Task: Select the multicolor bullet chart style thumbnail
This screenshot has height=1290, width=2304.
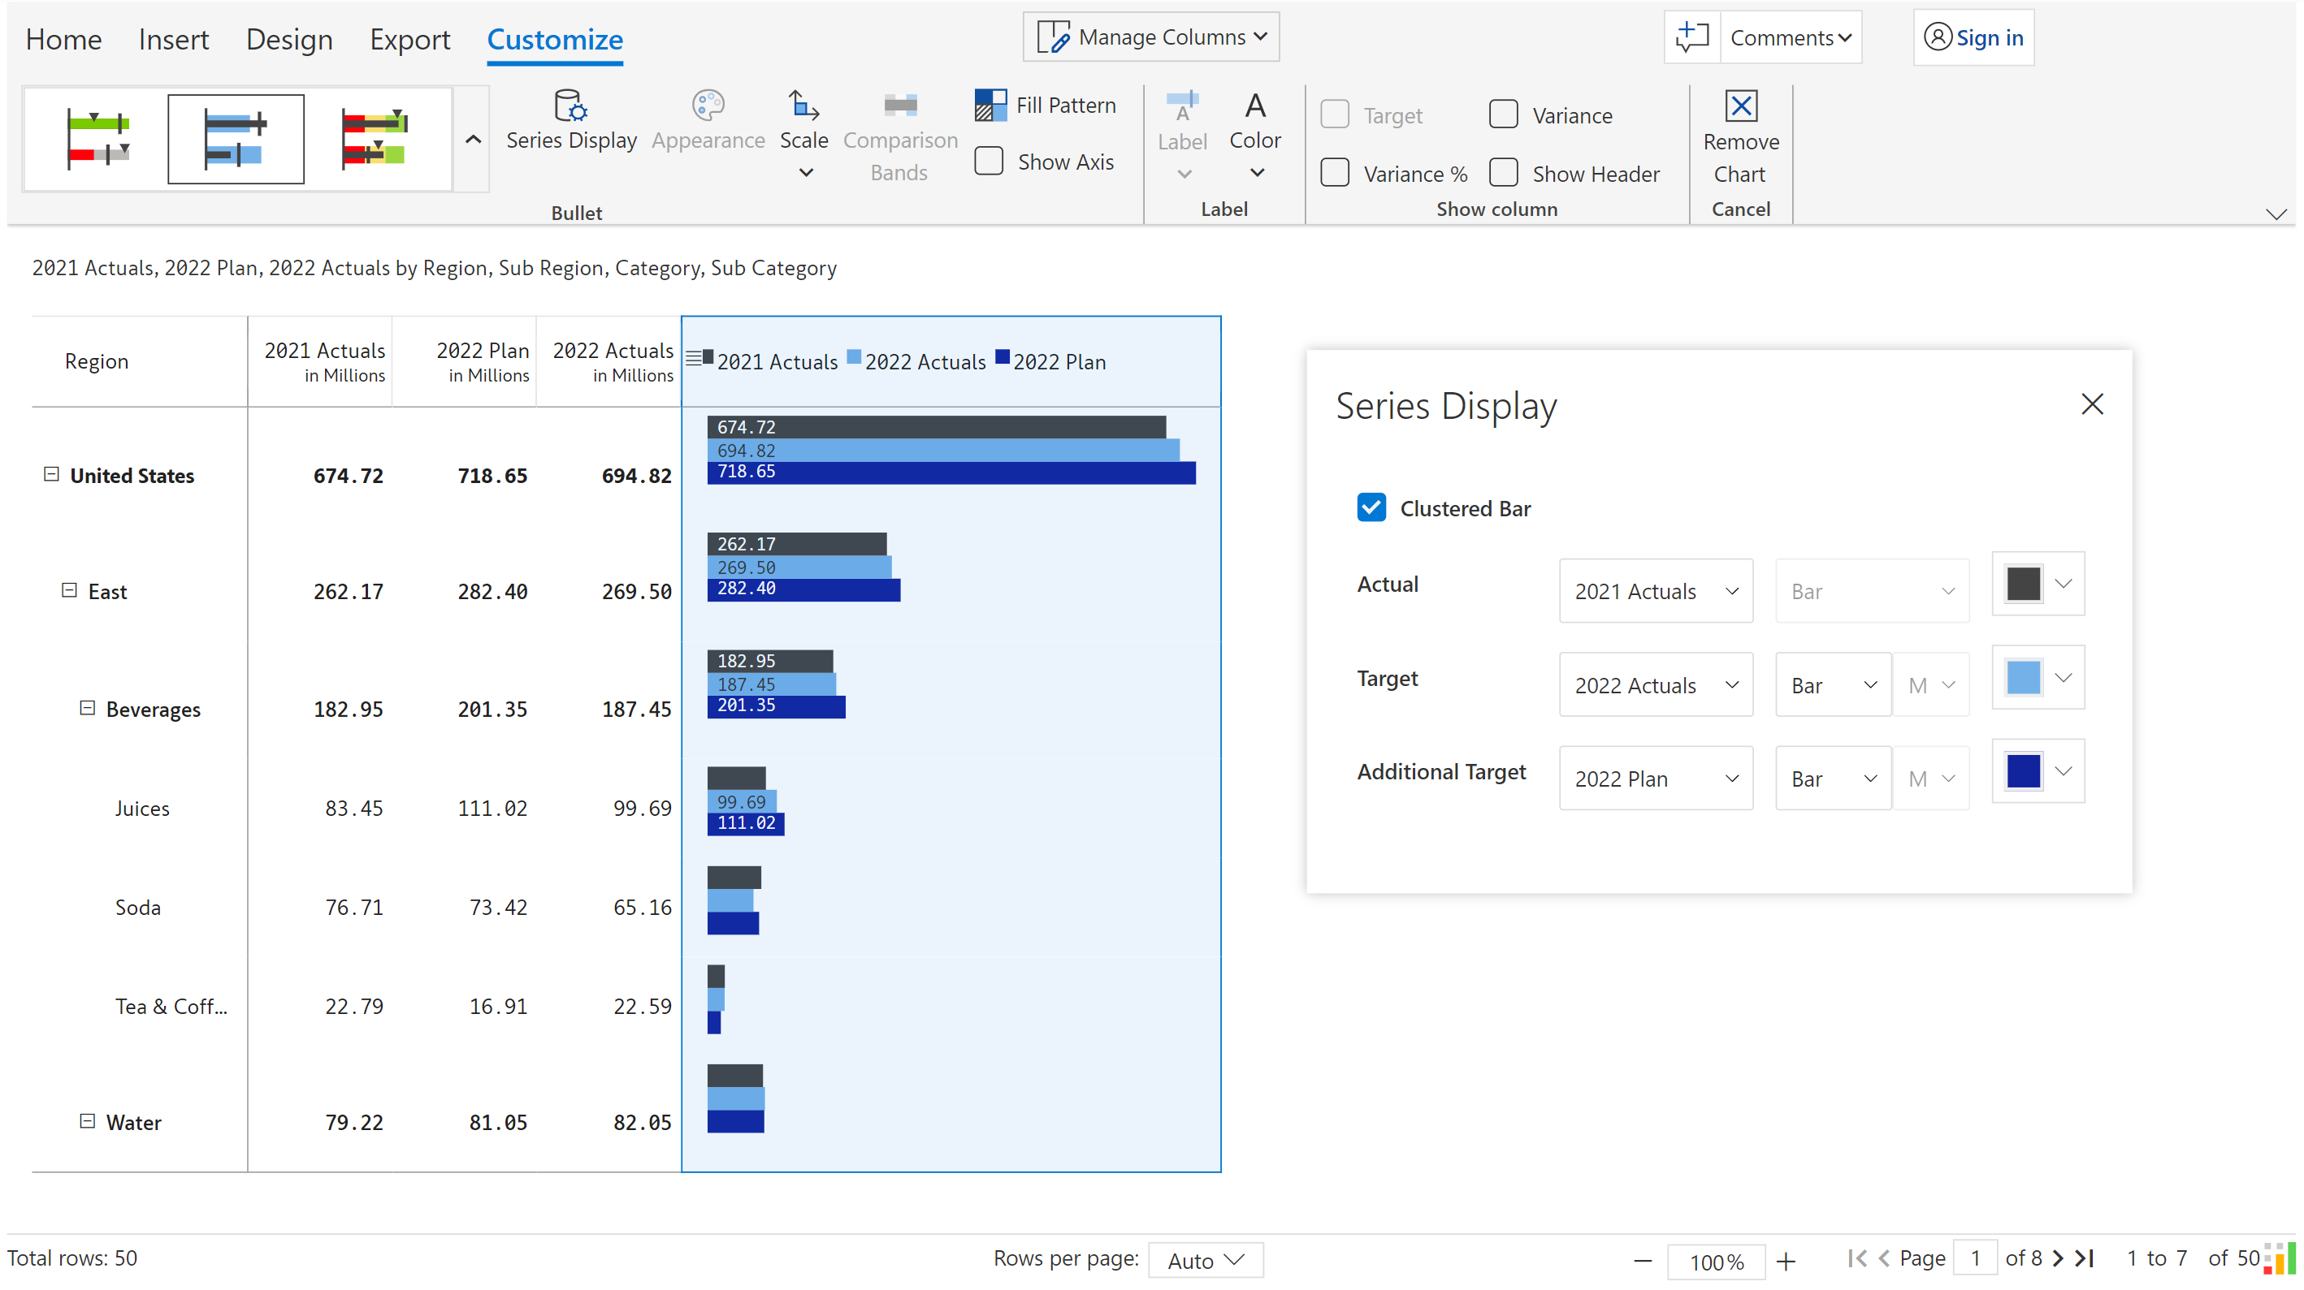Action: [x=375, y=139]
